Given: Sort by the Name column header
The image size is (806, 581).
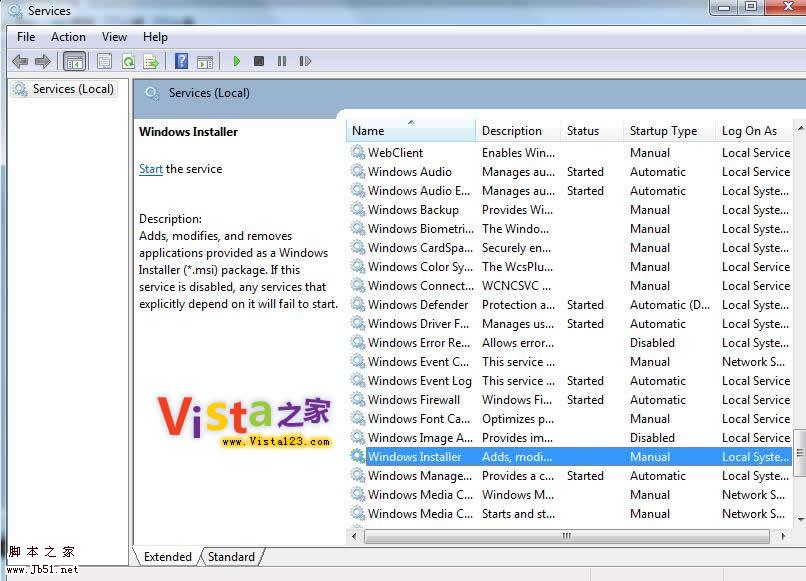Looking at the screenshot, I should (x=411, y=131).
